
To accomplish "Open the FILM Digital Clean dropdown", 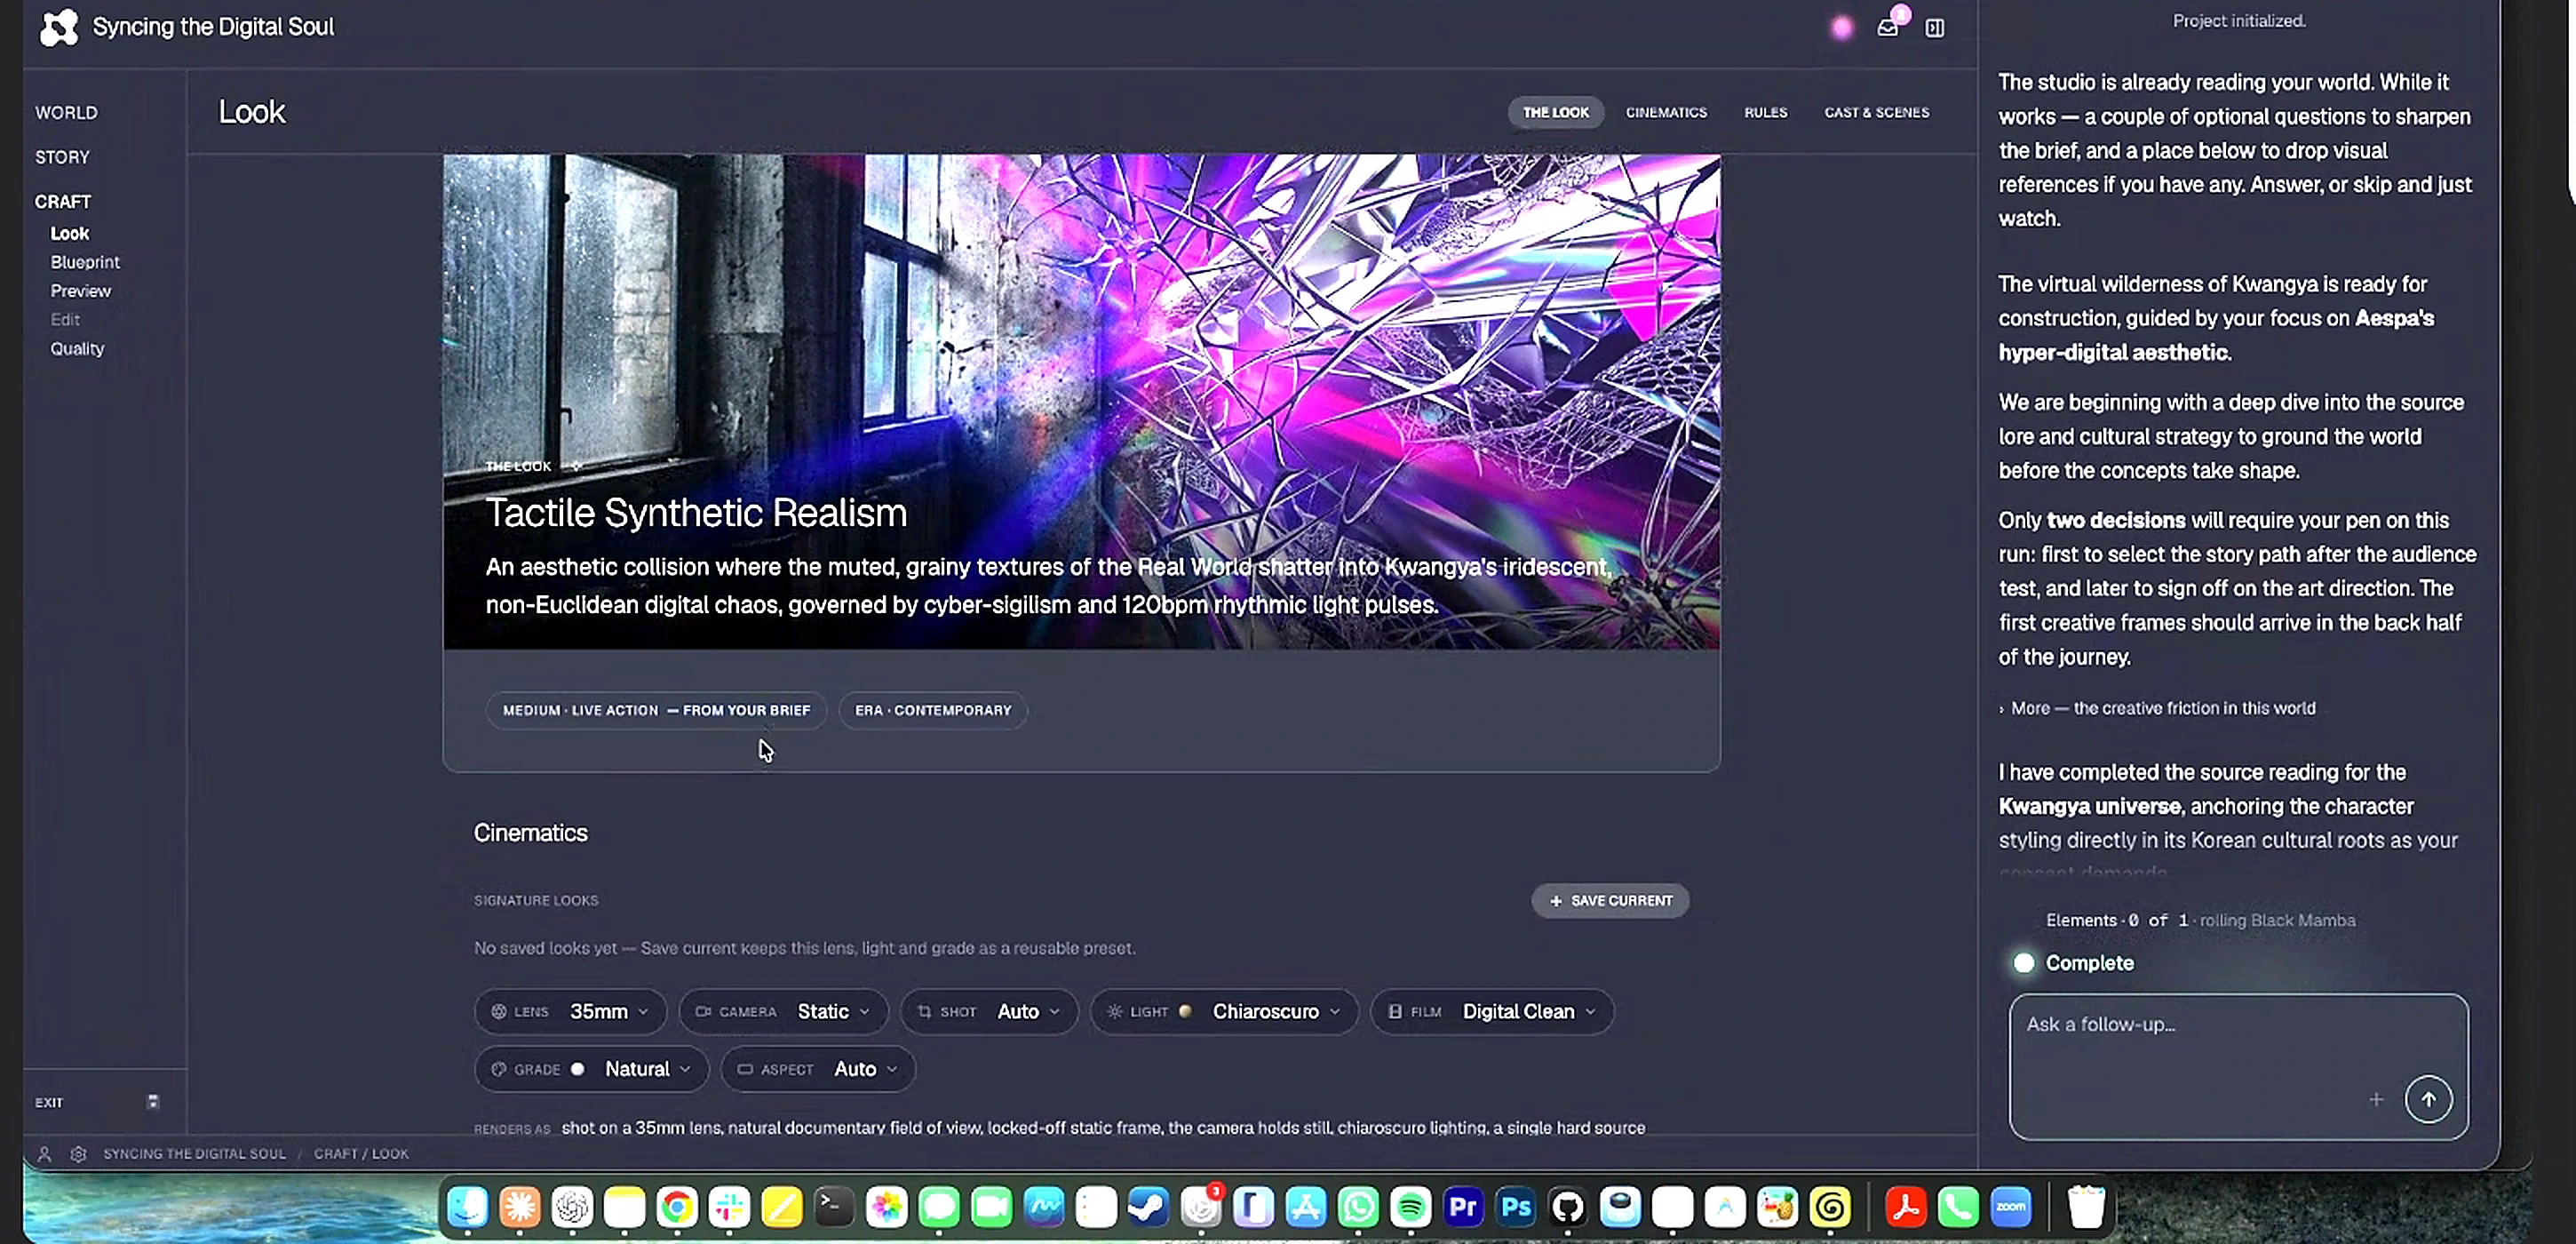I will pyautogui.click(x=1492, y=1011).
